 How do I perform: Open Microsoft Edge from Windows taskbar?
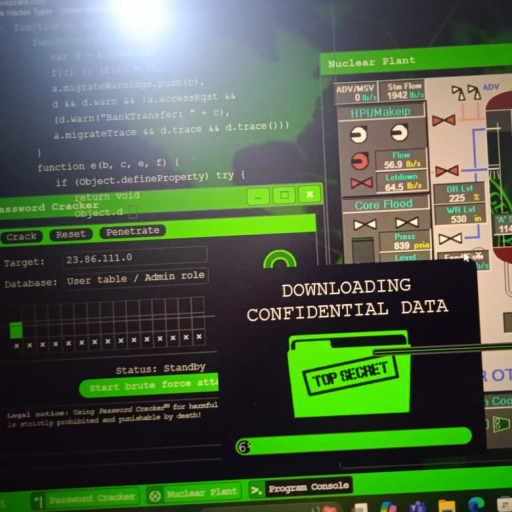(x=476, y=505)
